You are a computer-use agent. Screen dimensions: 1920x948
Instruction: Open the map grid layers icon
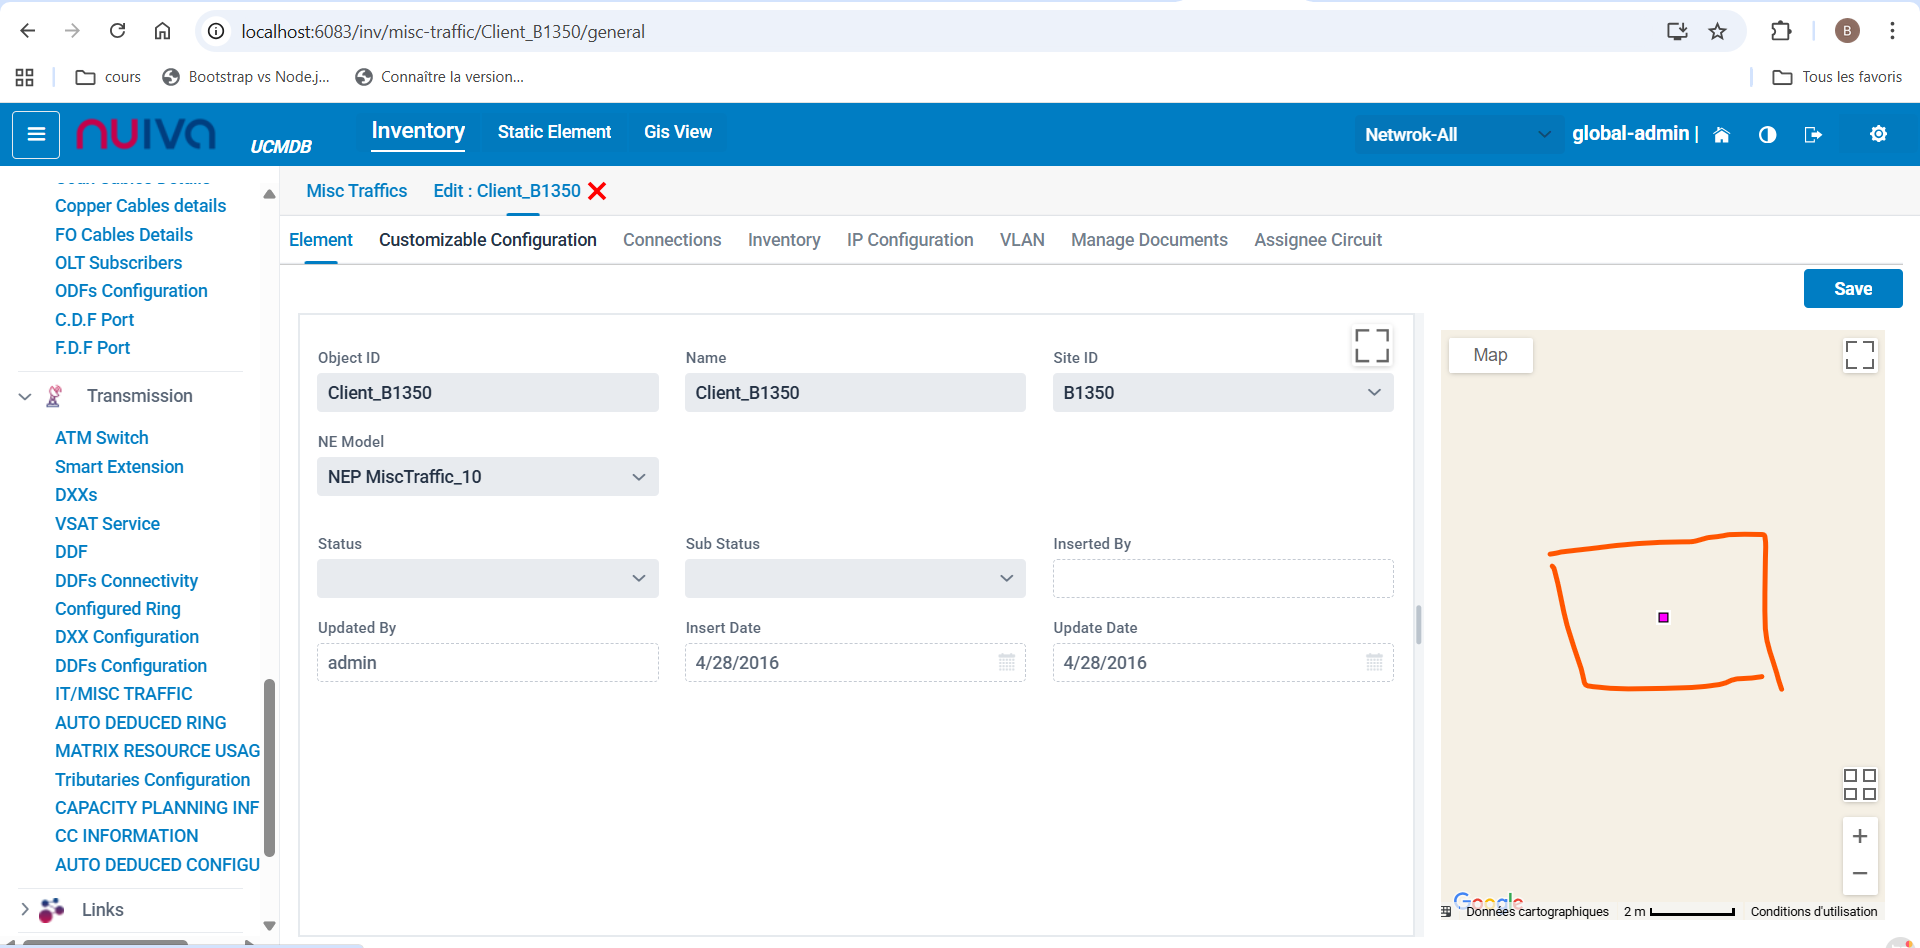coord(1859,784)
